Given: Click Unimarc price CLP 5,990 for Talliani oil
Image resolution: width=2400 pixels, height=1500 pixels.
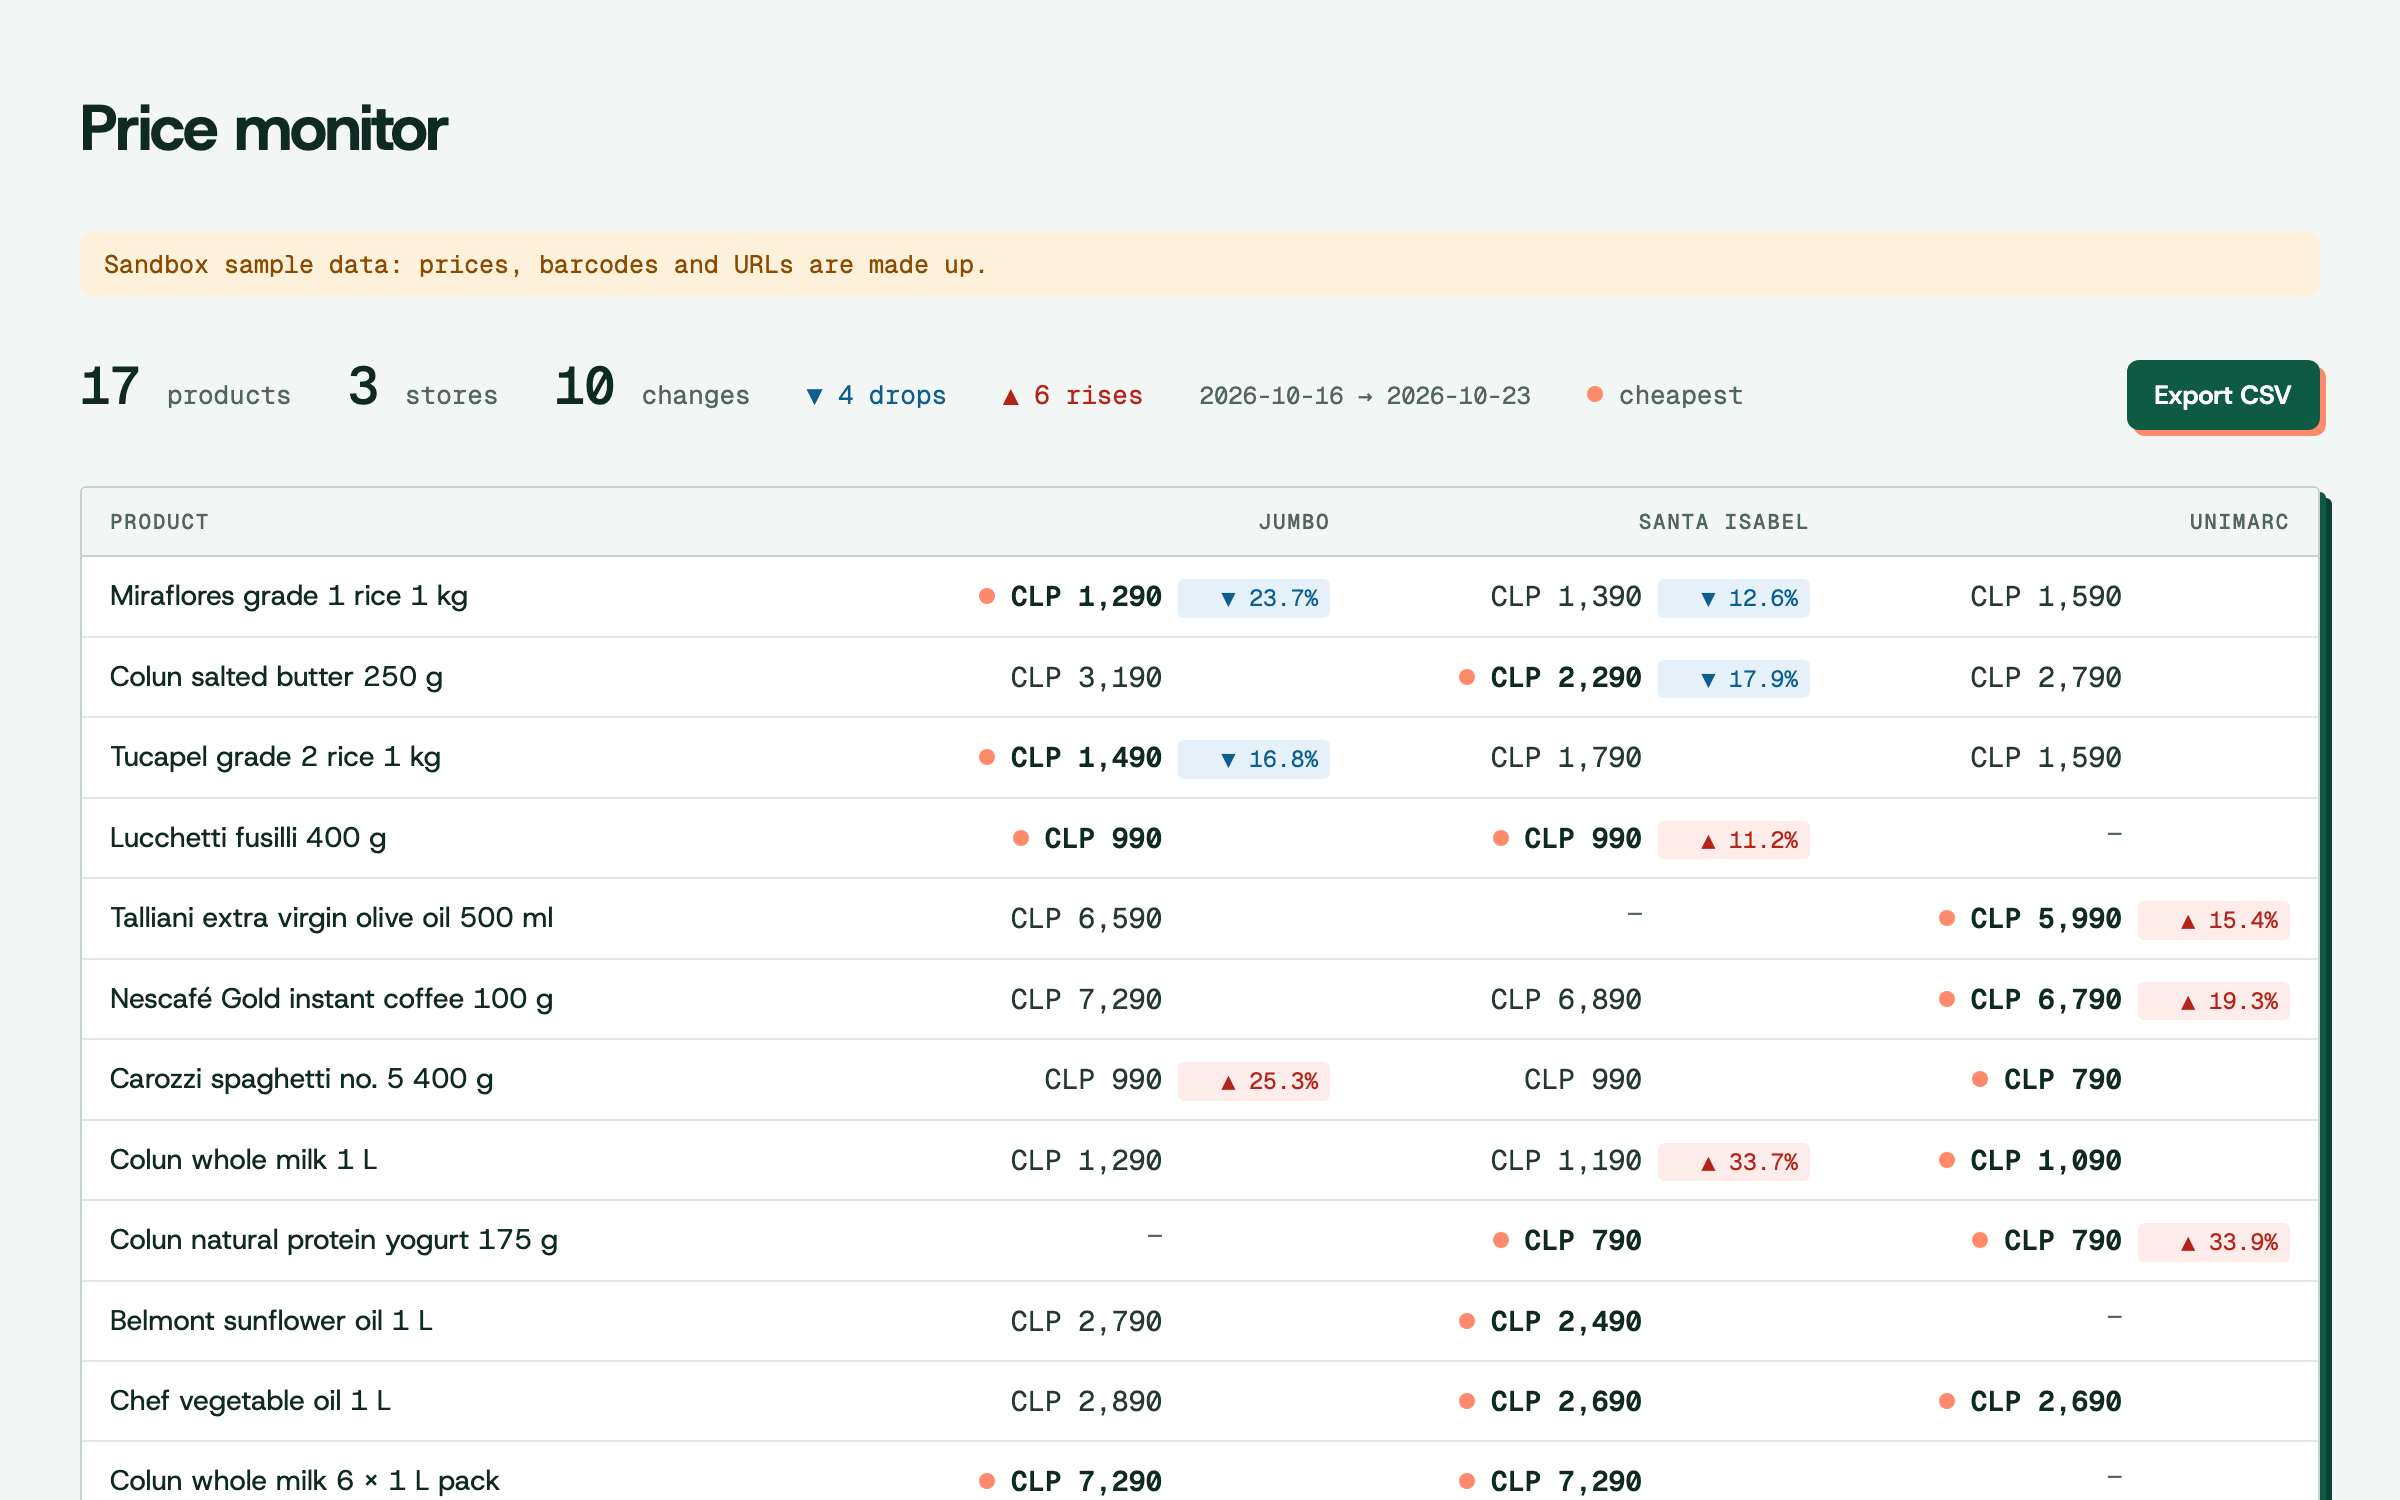Looking at the screenshot, I should 2046,919.
